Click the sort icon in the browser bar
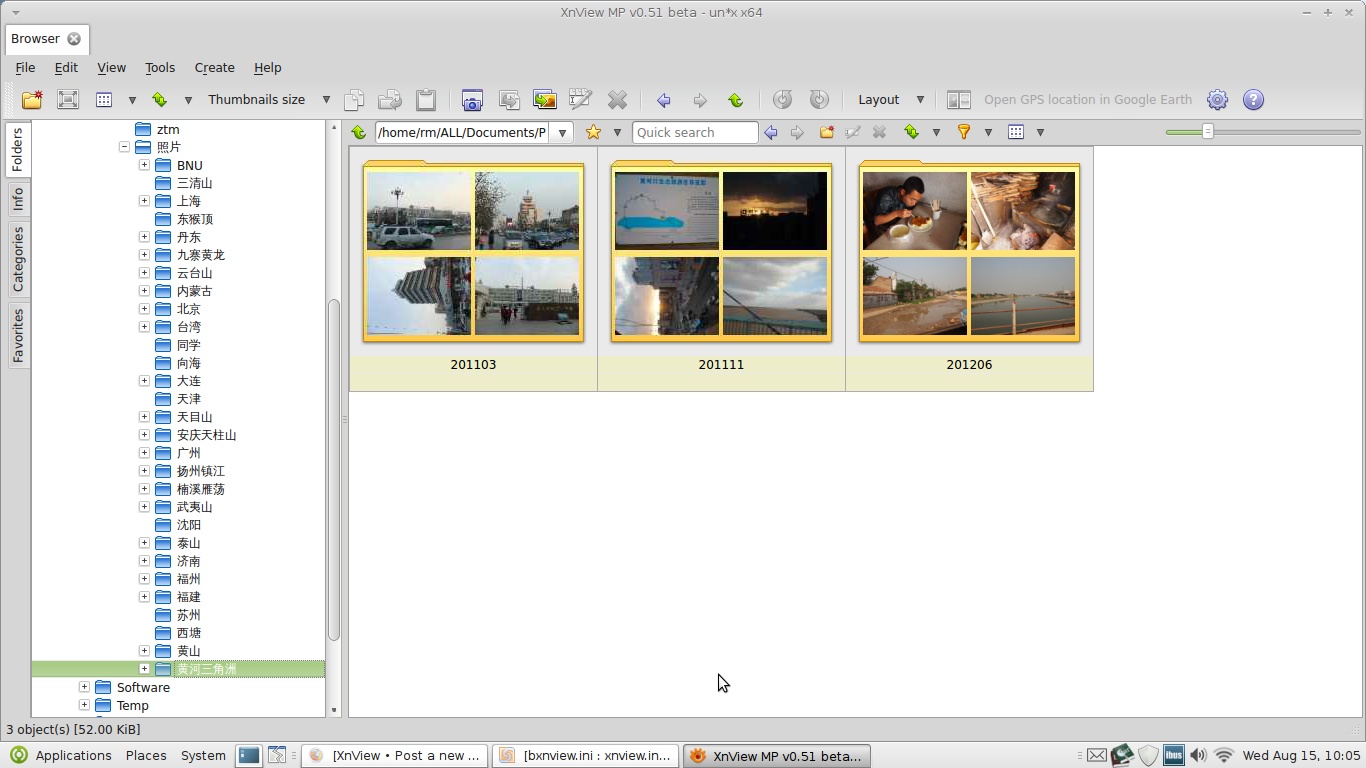This screenshot has width=1366, height=768. tap(911, 132)
